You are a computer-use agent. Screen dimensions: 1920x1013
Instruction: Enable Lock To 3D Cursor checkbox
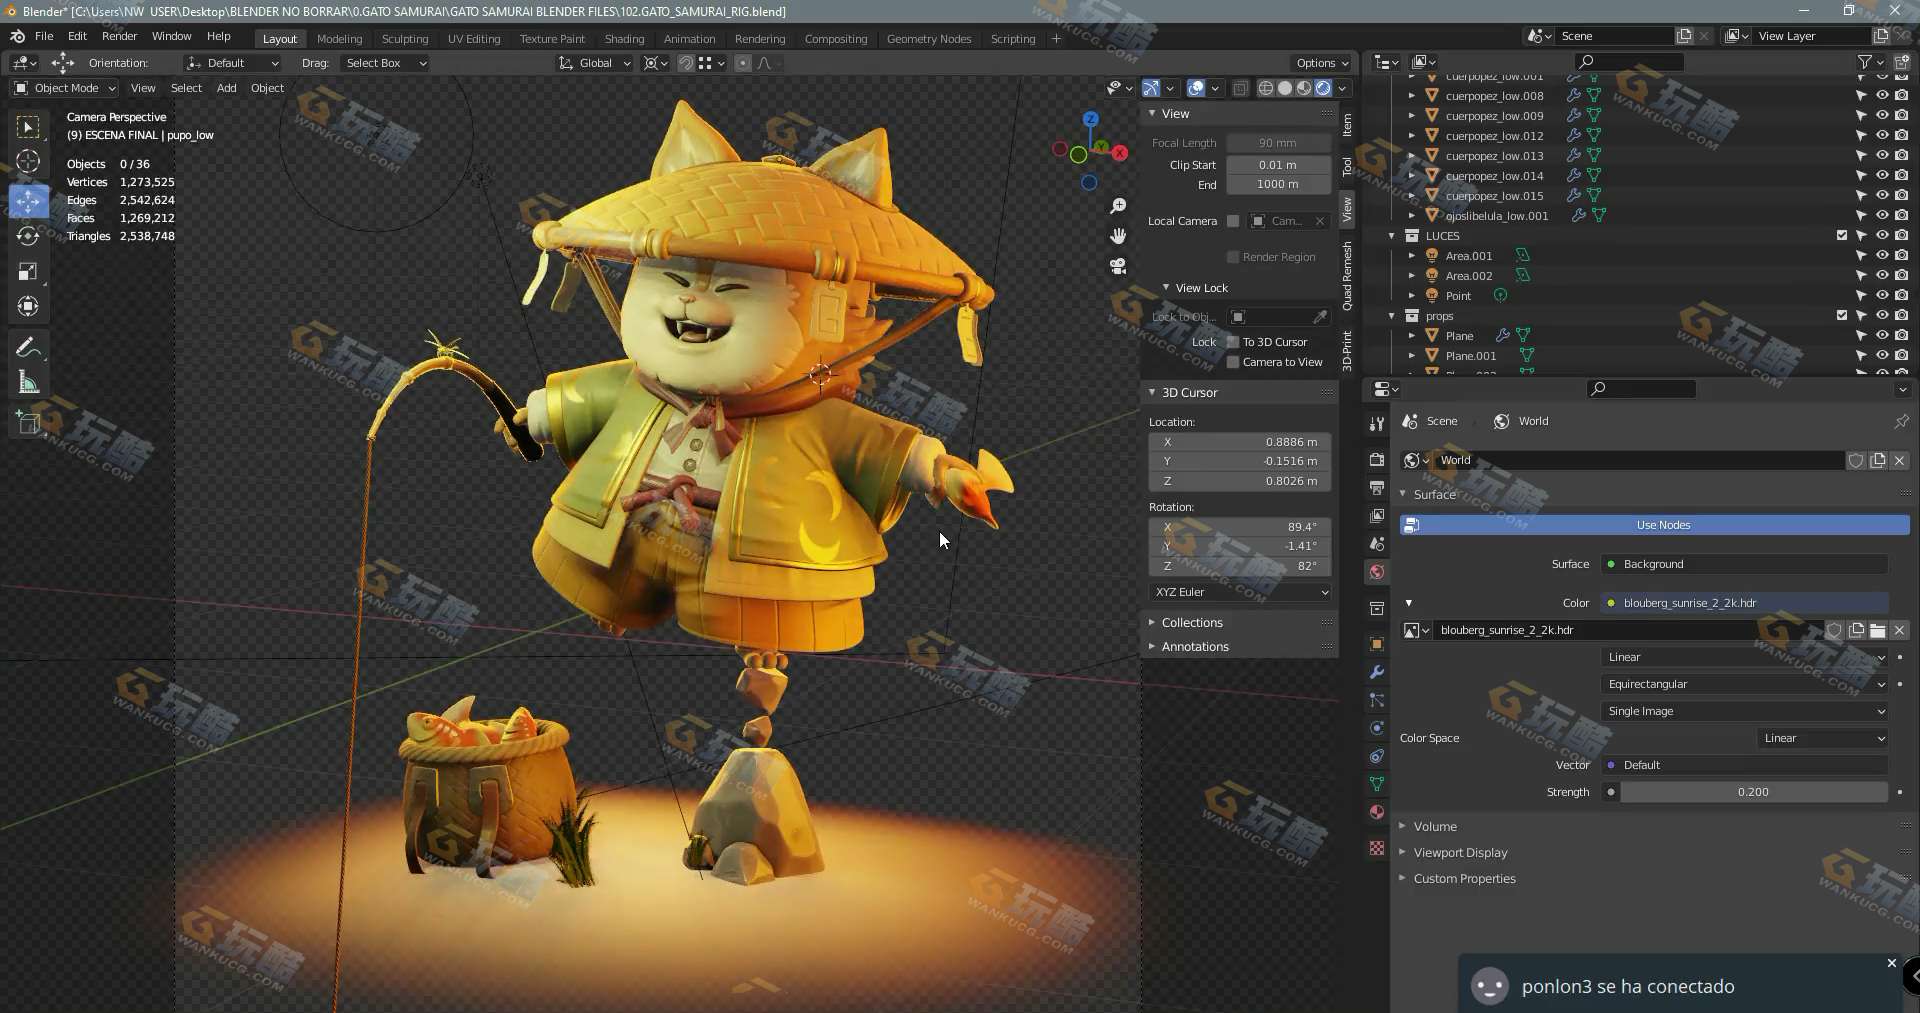[x=1233, y=342]
